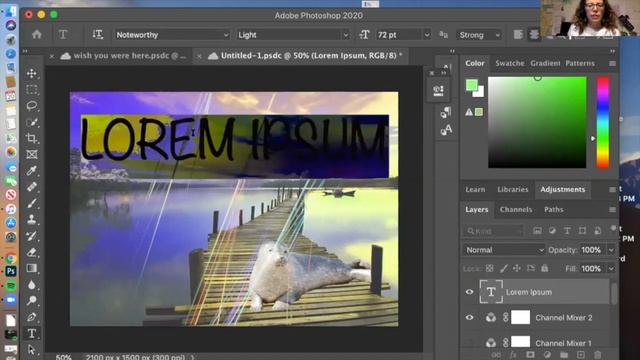Open the Color panel menu
Image resolution: width=640 pixels, height=360 pixels.
(x=612, y=63)
